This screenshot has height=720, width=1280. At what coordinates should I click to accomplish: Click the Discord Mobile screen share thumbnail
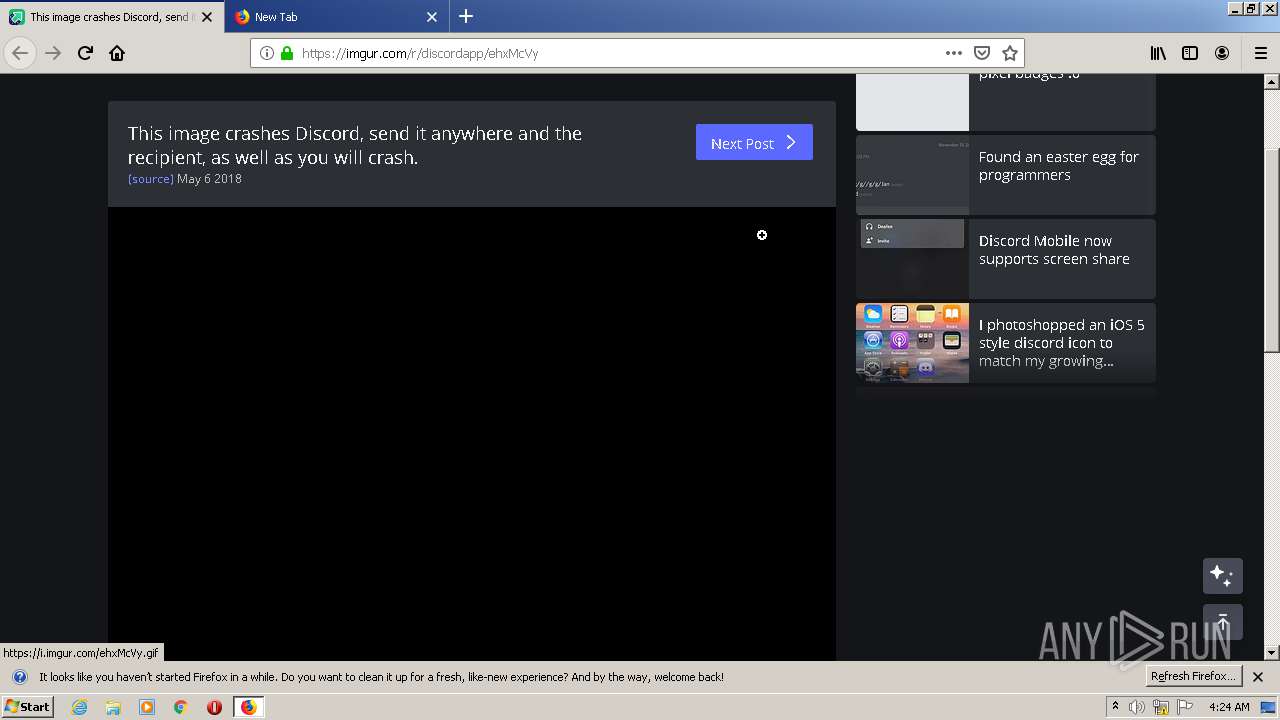912,259
